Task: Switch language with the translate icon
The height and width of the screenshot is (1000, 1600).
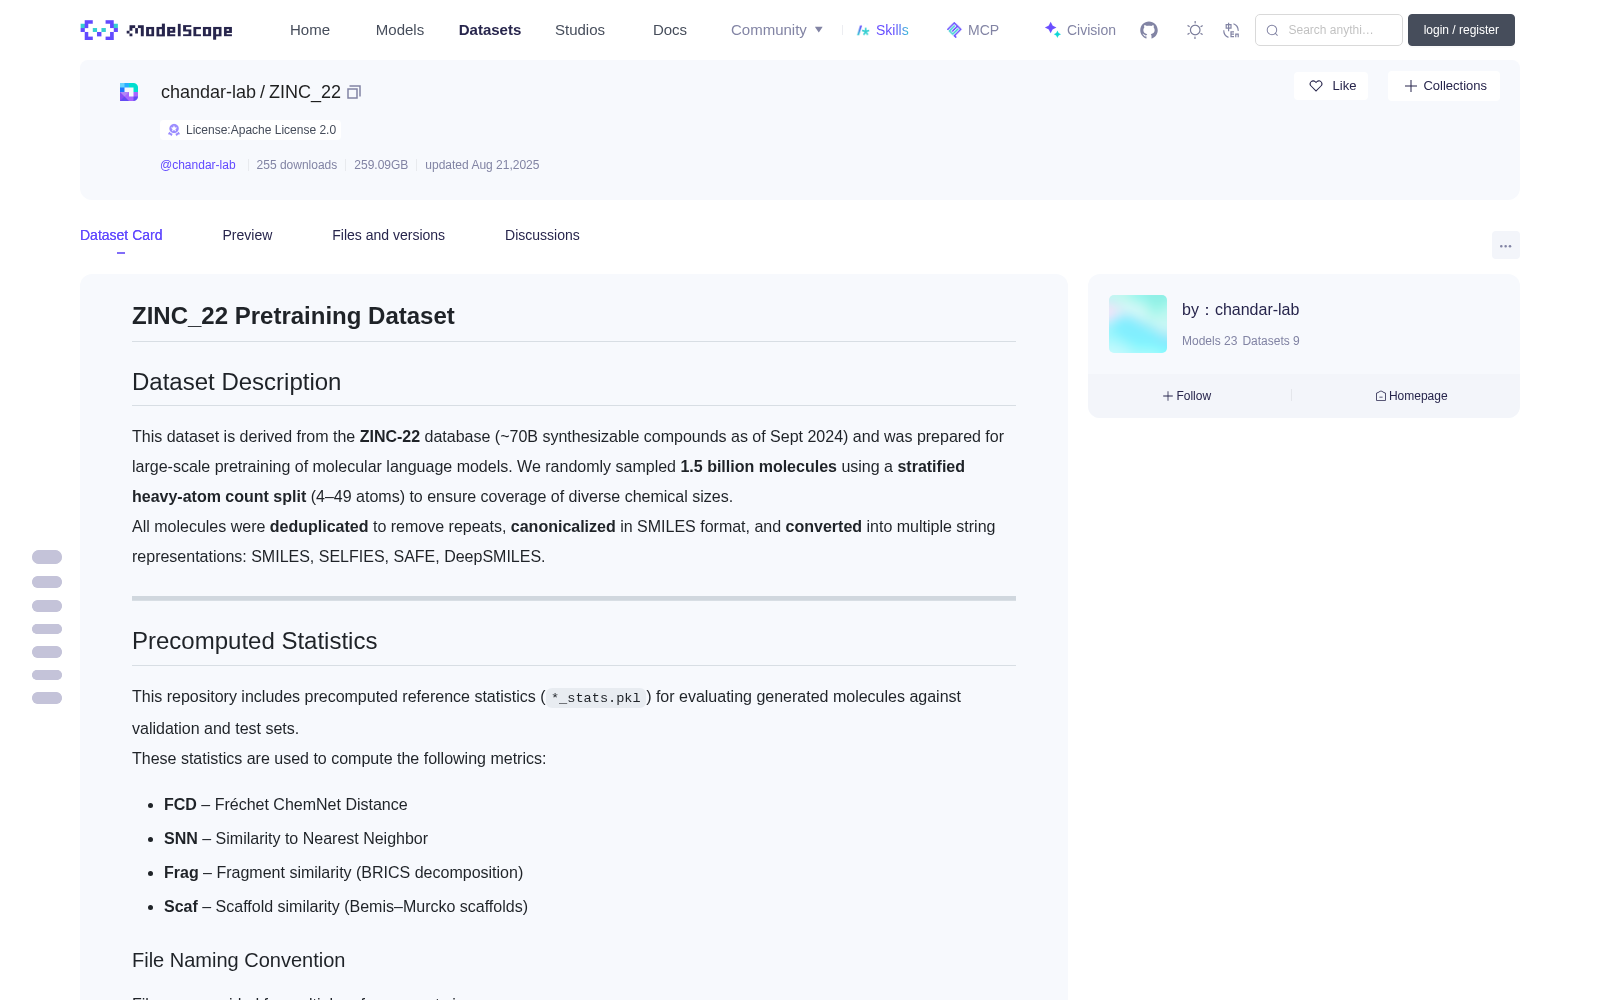Action: tap(1231, 30)
